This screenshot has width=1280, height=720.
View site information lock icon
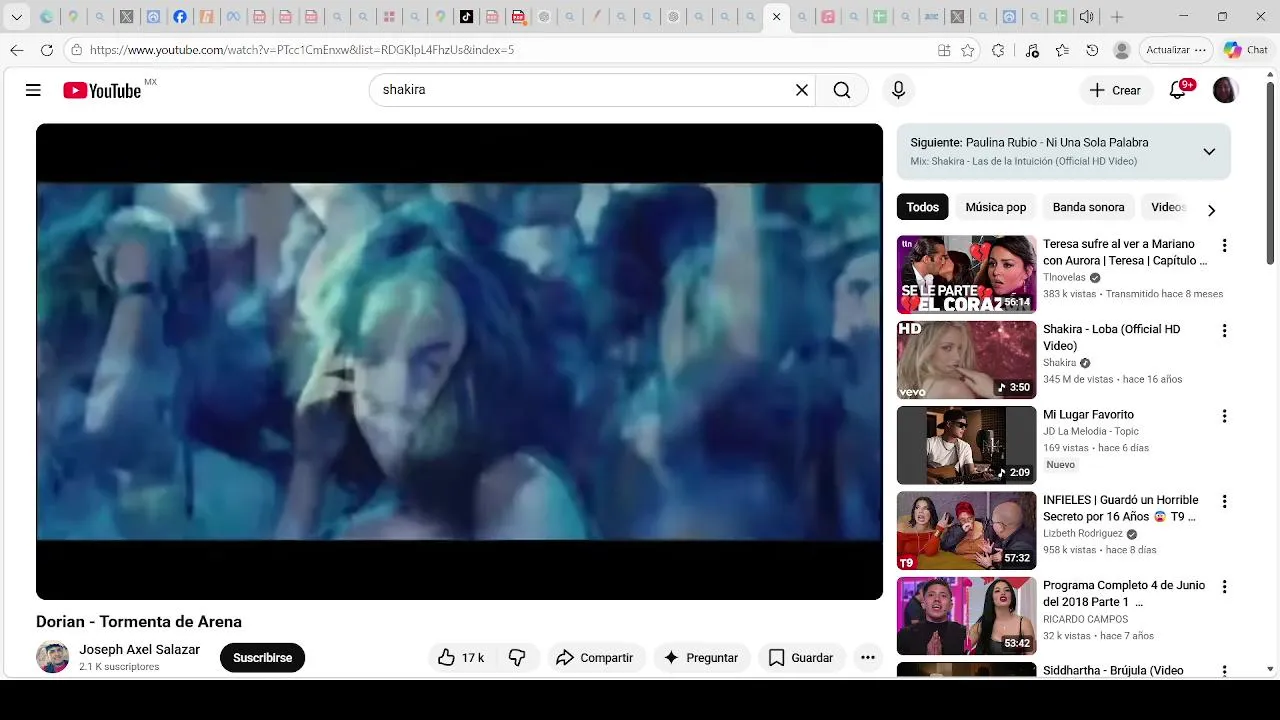tap(77, 50)
